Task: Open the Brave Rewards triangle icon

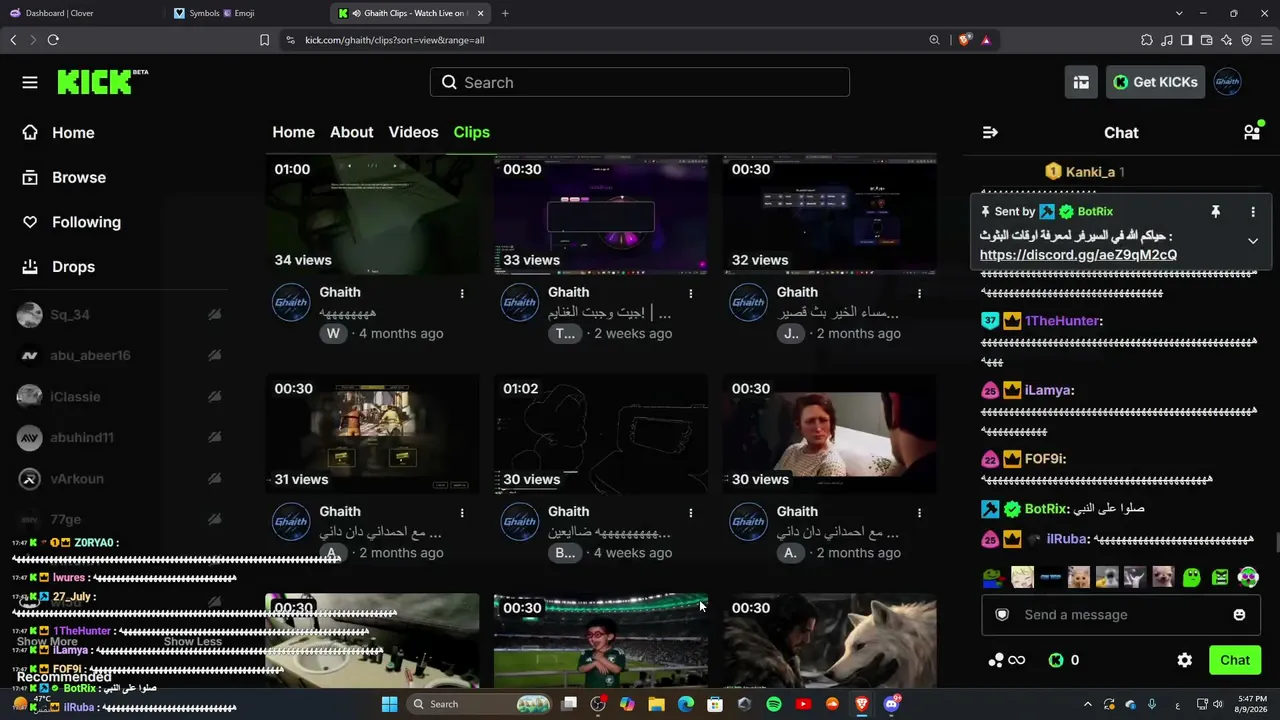Action: coord(986,40)
